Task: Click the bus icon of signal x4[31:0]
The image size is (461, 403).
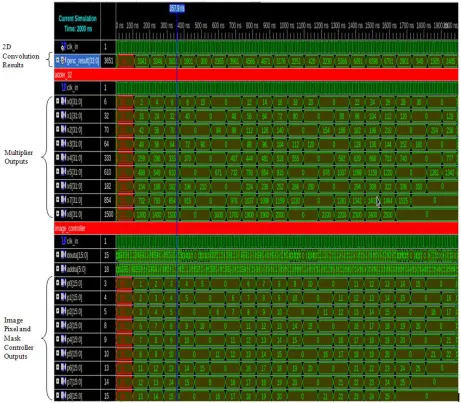Action: pos(63,158)
